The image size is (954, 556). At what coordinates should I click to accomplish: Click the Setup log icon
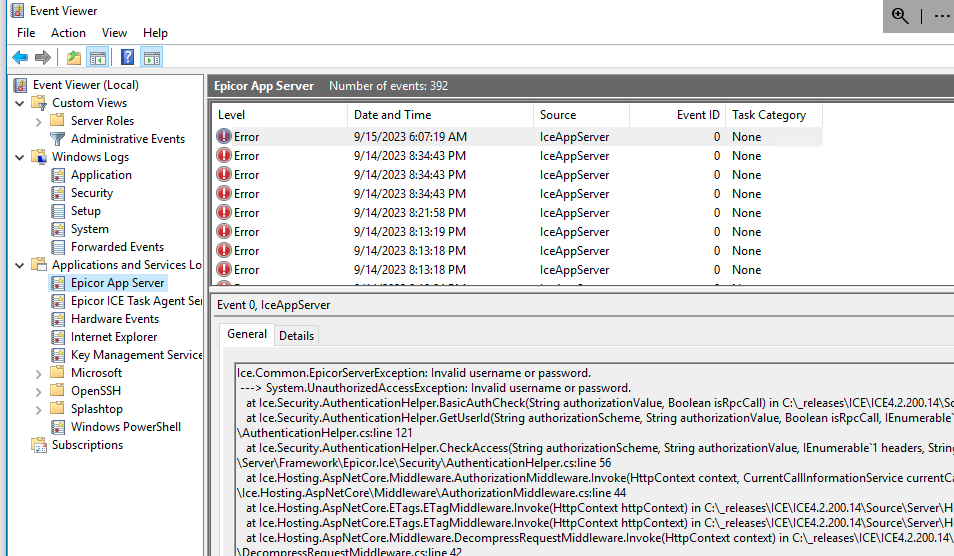tap(58, 211)
